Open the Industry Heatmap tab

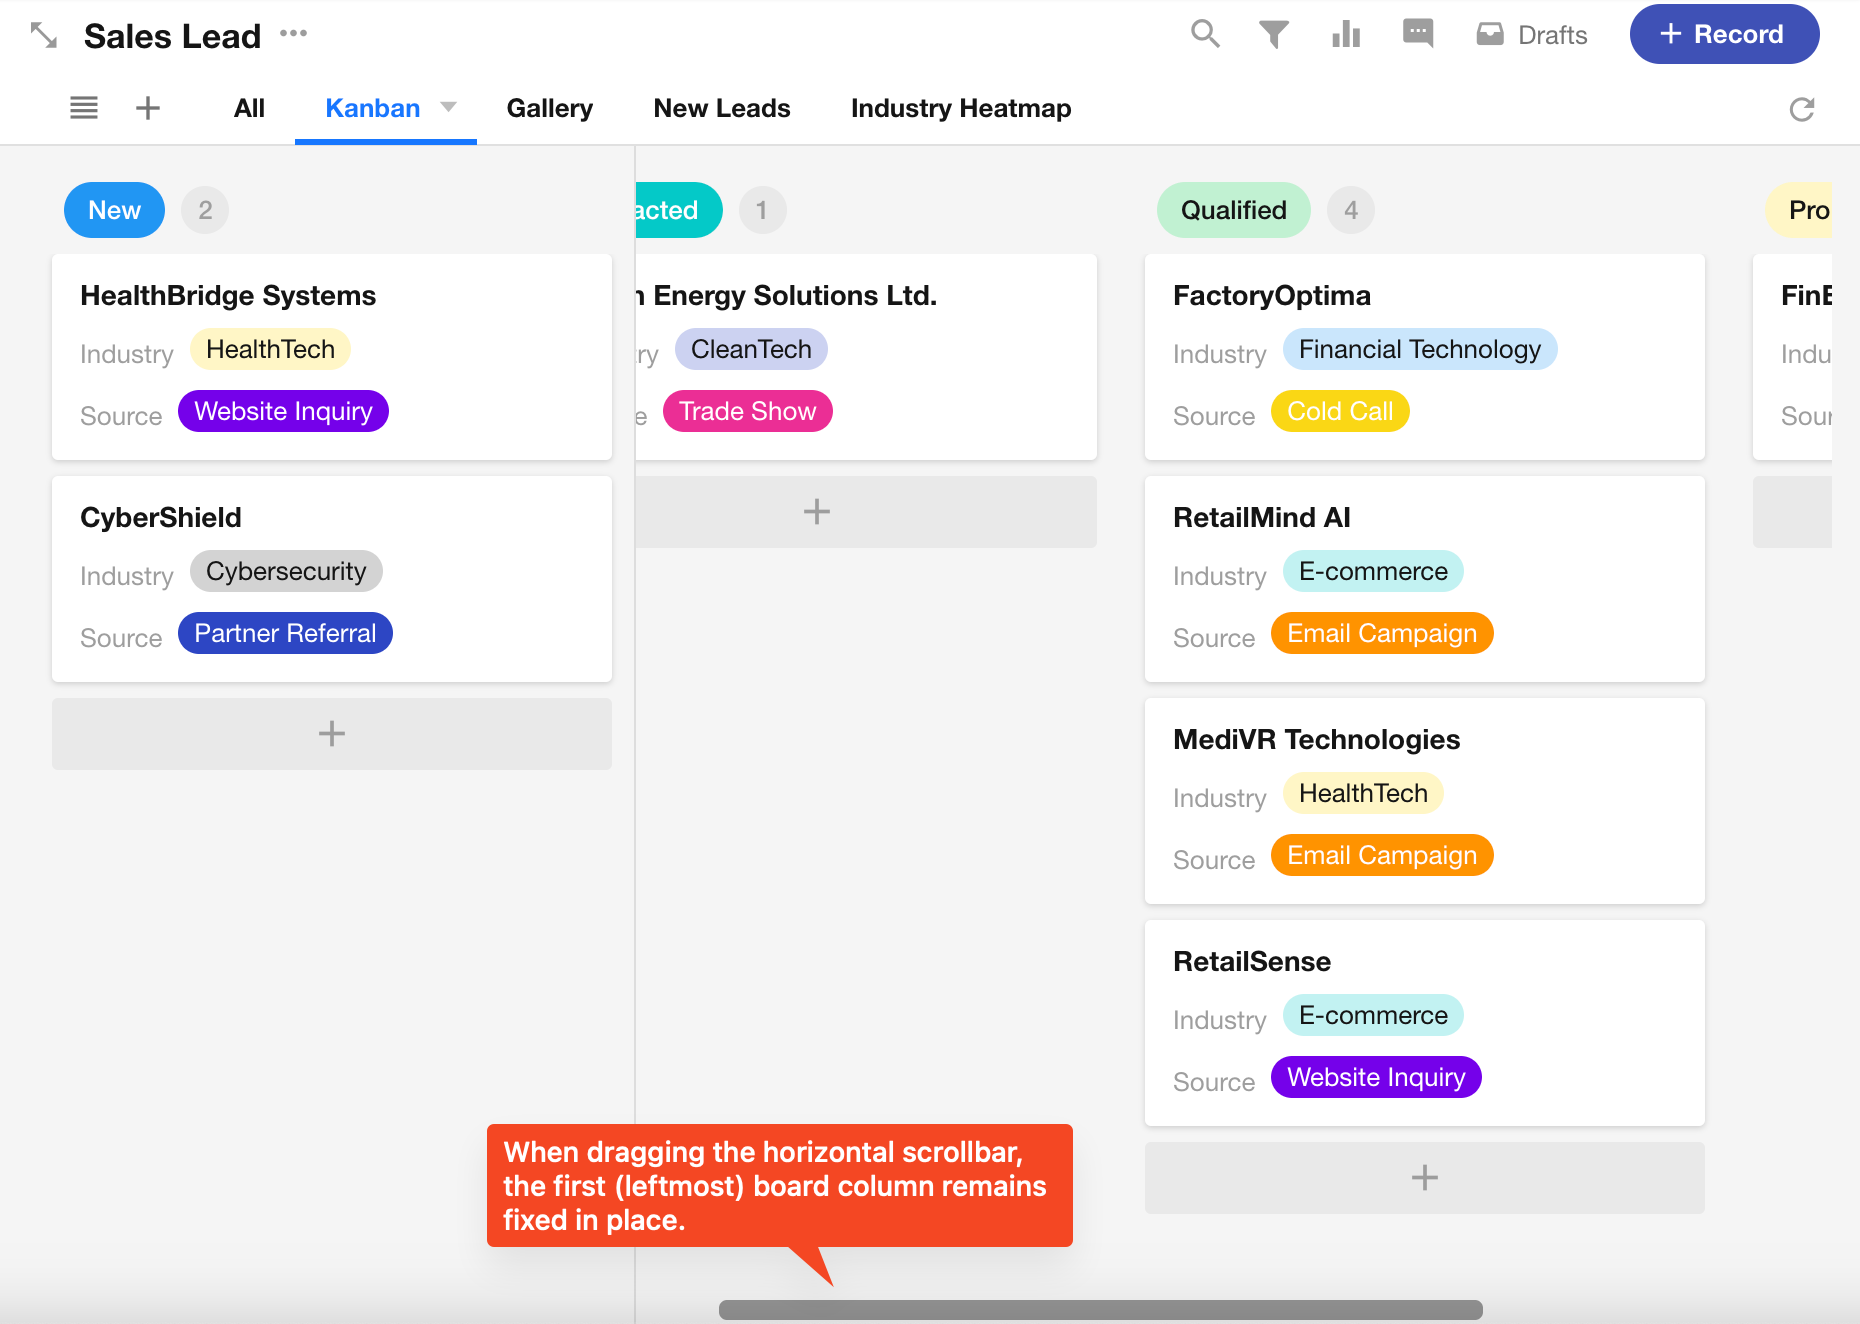(x=960, y=108)
